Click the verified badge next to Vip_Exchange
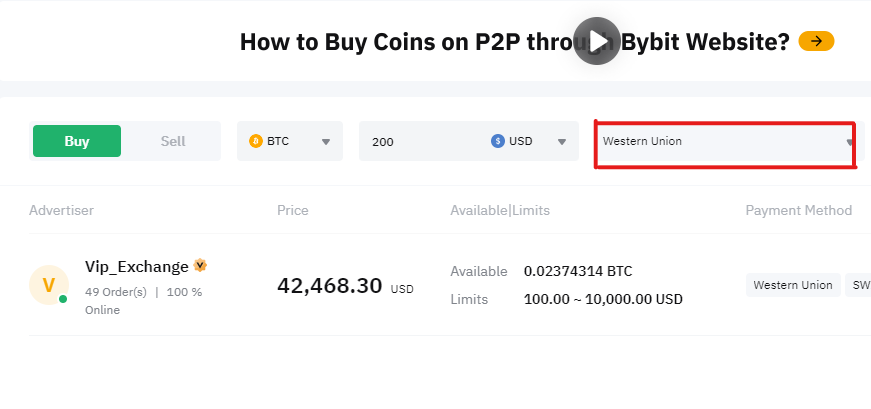Image resolution: width=871 pixels, height=409 pixels. point(200,266)
